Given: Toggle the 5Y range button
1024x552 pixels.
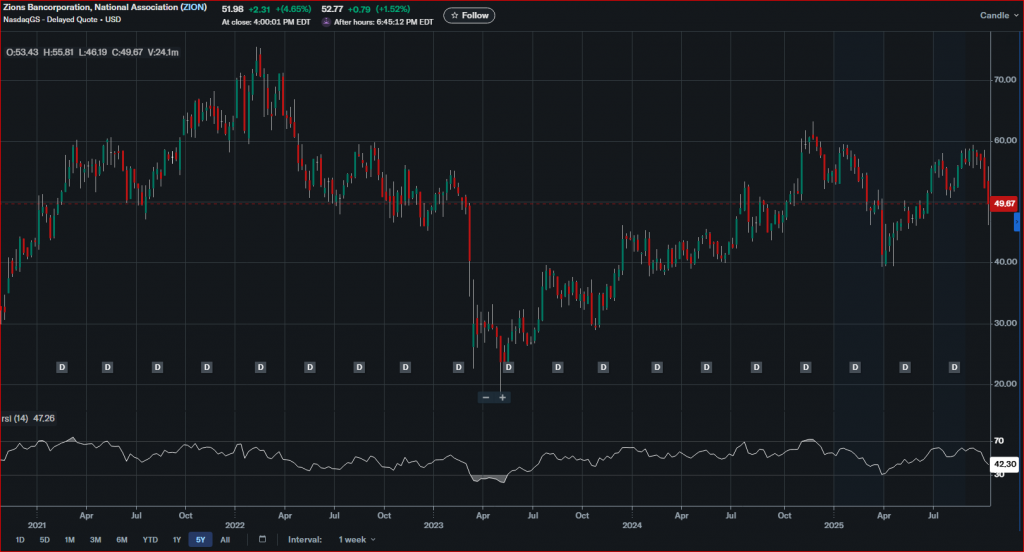Looking at the screenshot, I should [x=200, y=539].
